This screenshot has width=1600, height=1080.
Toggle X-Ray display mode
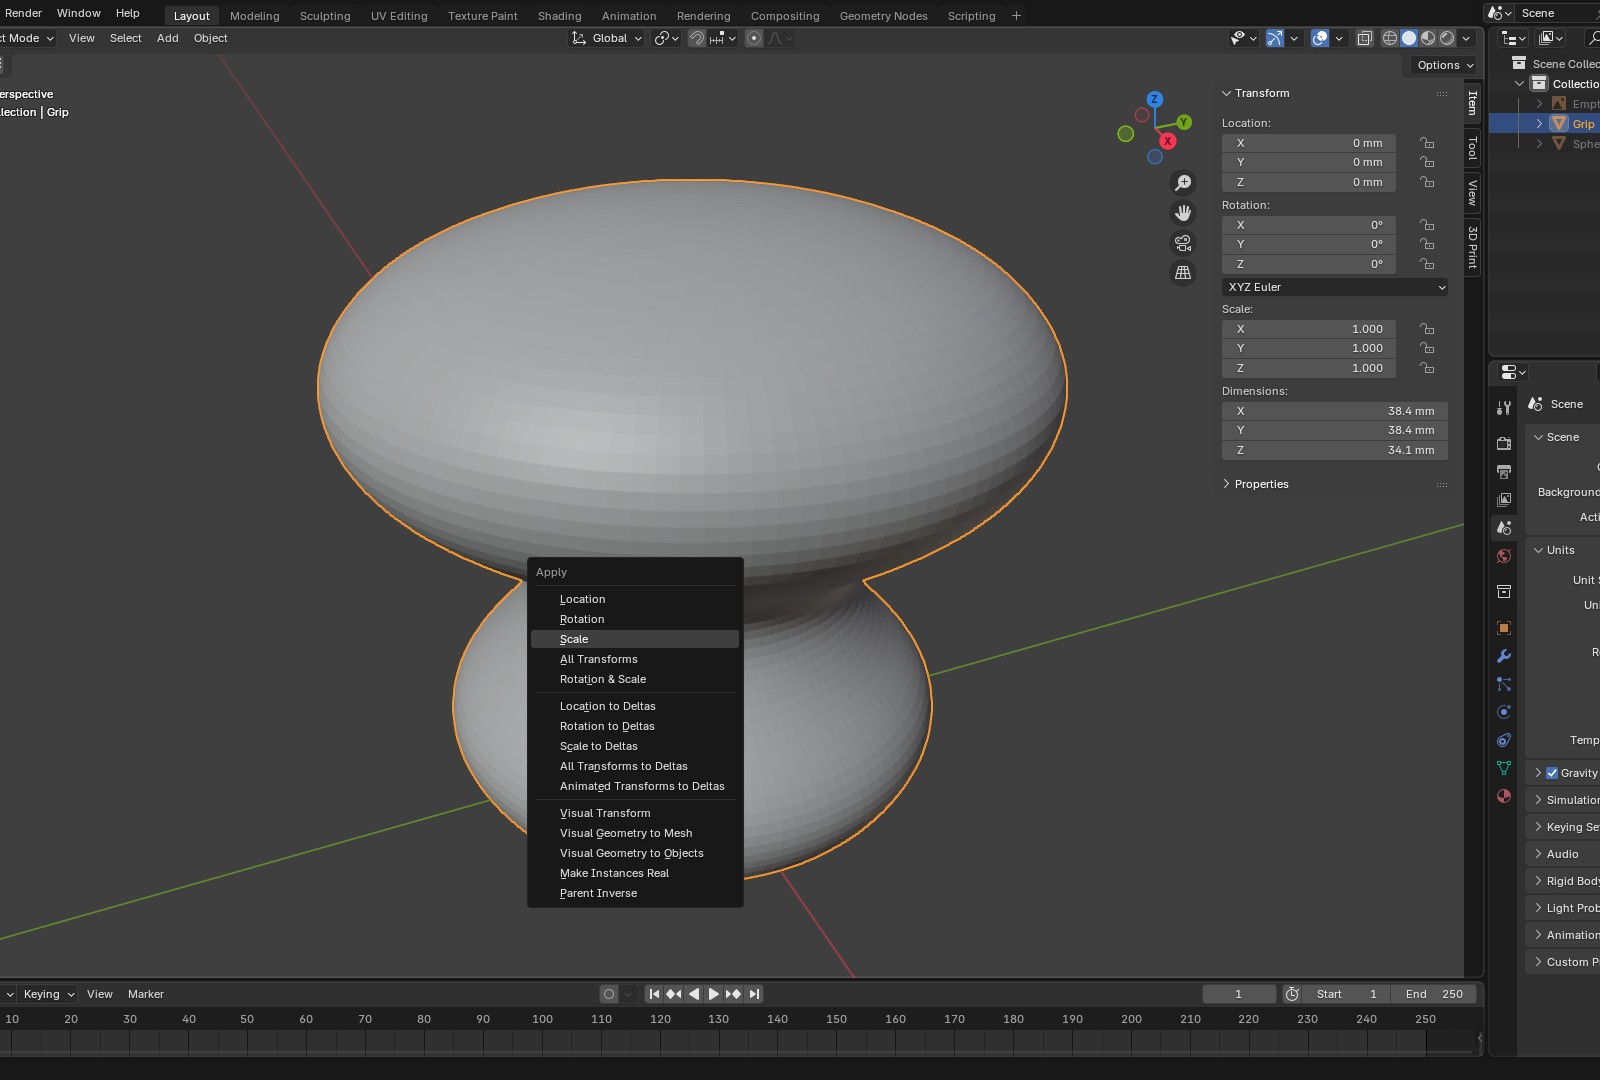coord(1365,38)
